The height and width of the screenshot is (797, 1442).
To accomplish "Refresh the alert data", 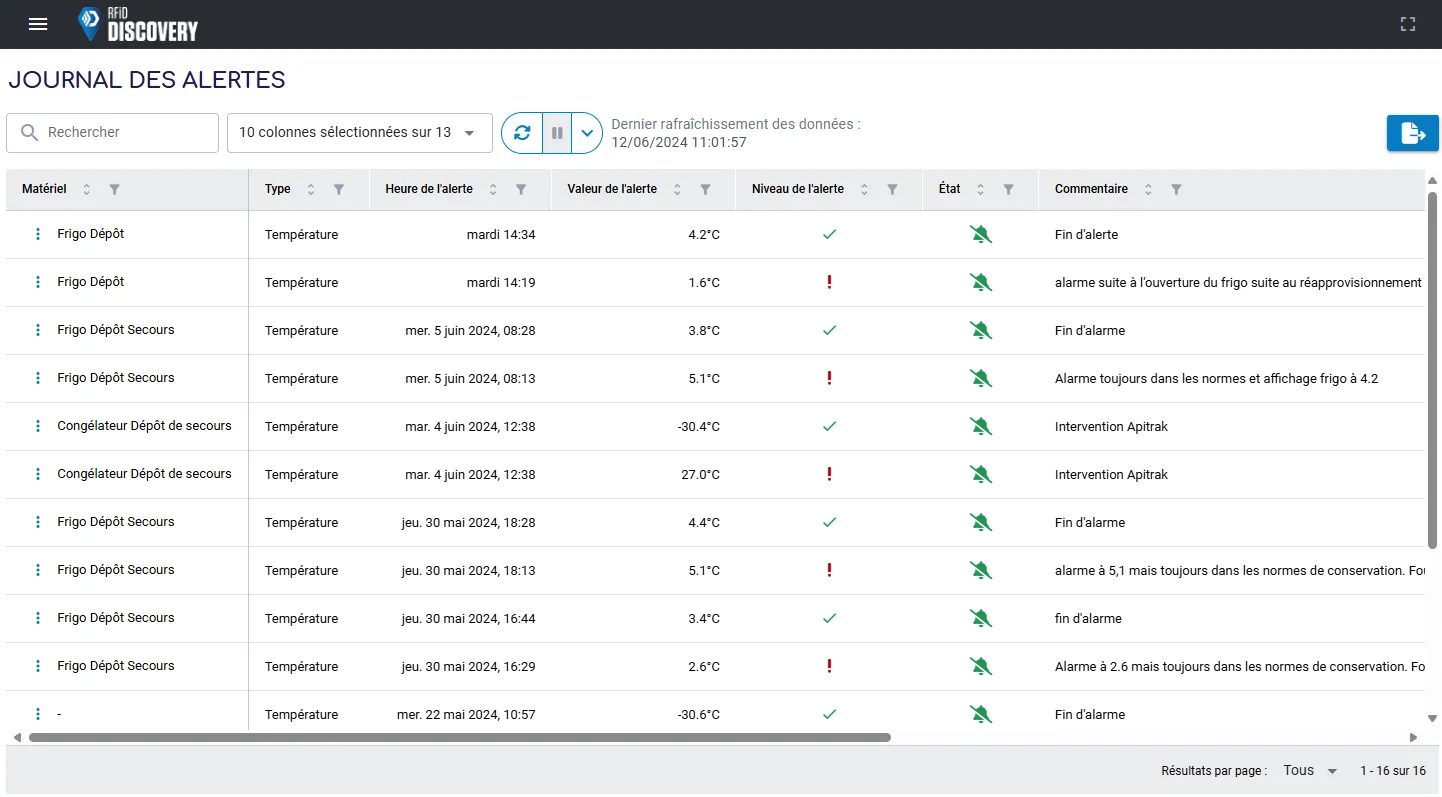I will (x=522, y=133).
